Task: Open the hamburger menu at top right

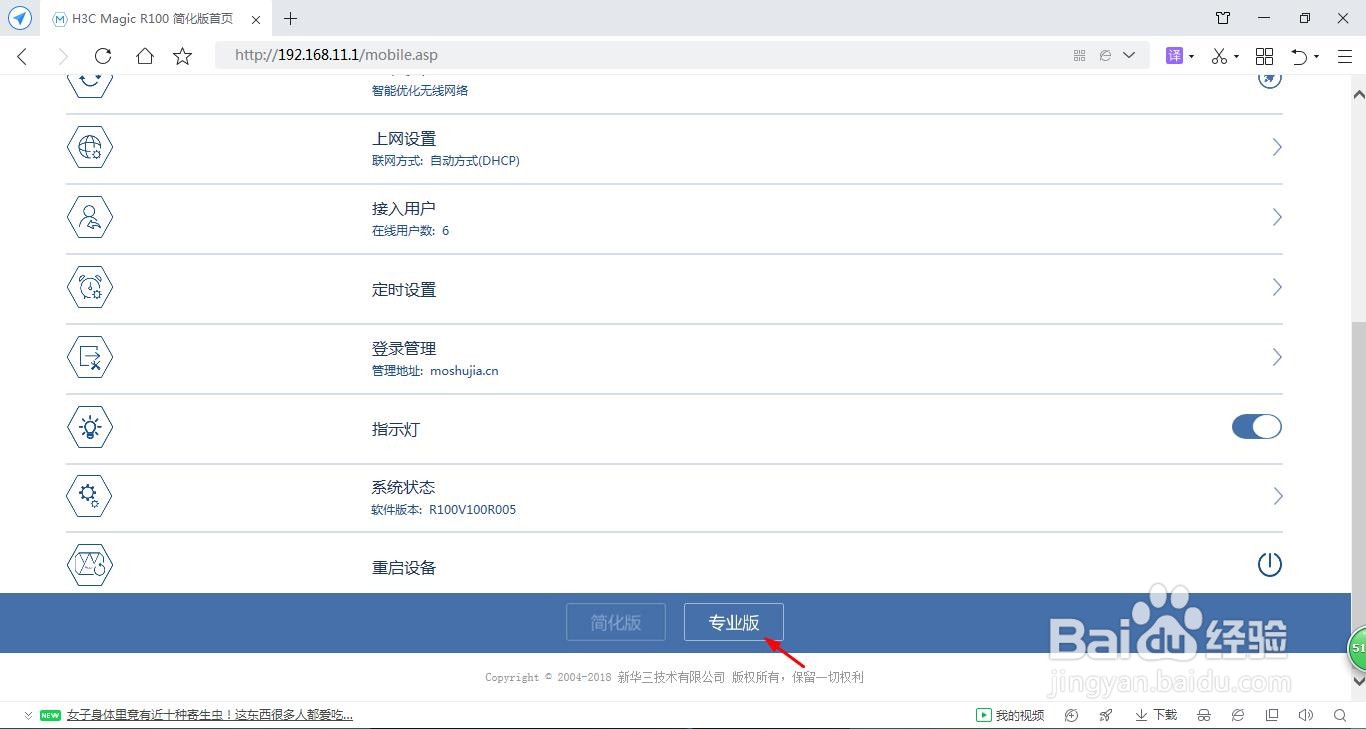Action: pos(1345,55)
